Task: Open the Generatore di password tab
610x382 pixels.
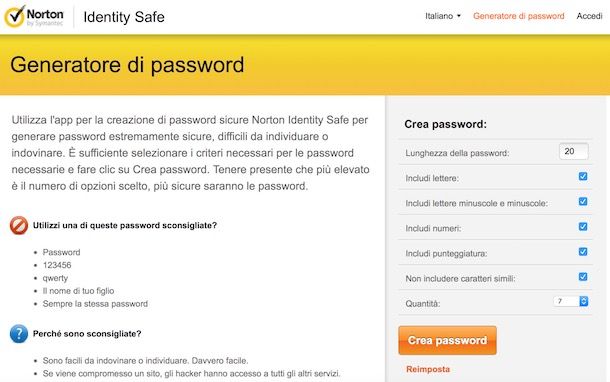Action: (519, 16)
